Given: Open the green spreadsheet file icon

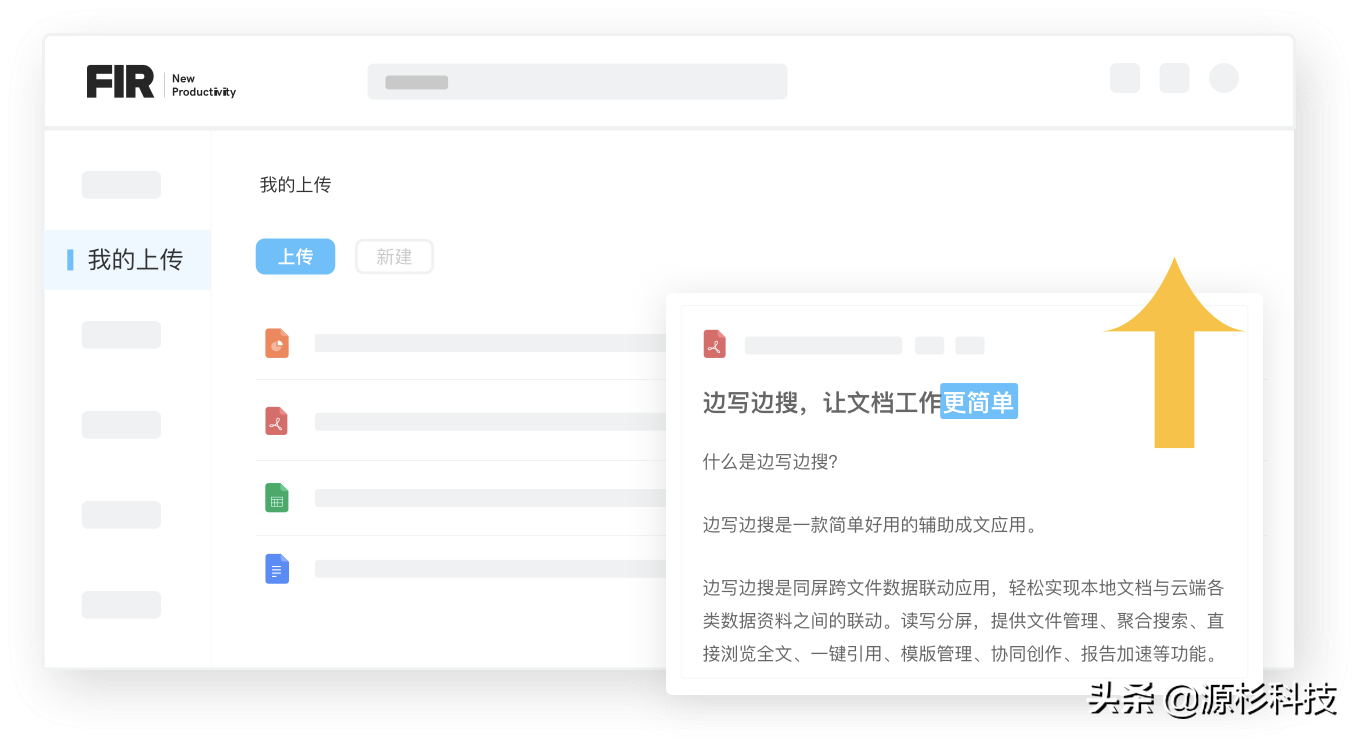Looking at the screenshot, I should [x=277, y=498].
